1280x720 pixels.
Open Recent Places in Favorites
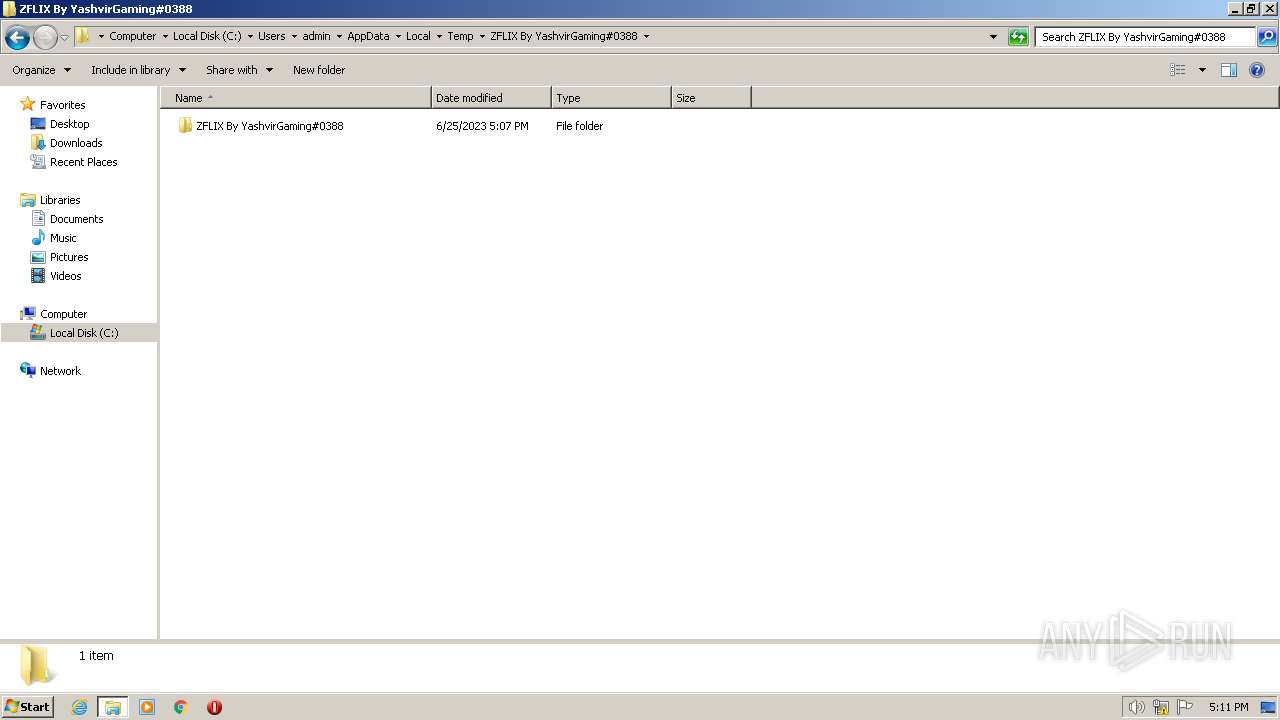[84, 162]
